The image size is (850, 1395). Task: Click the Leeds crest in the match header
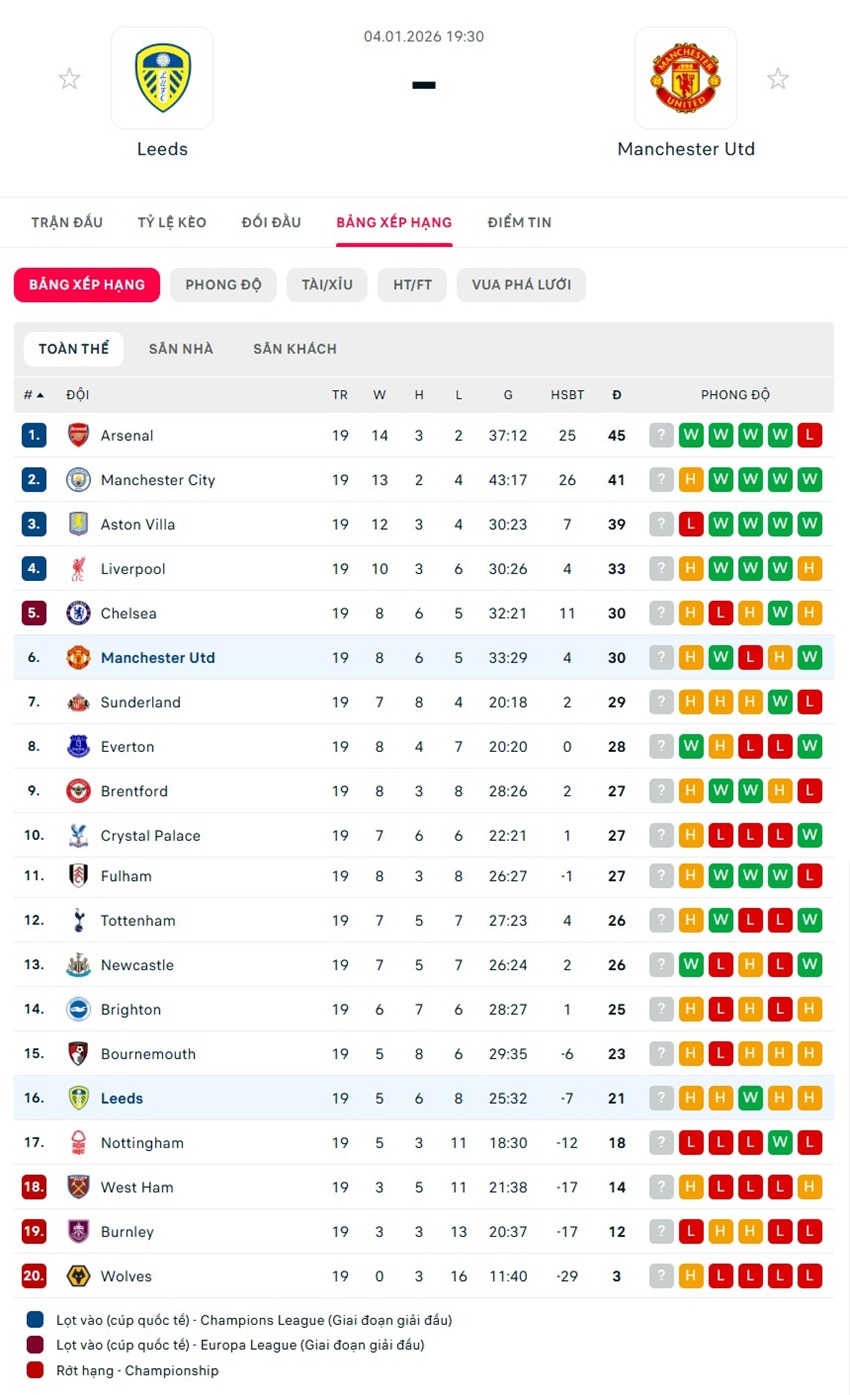pos(162,78)
